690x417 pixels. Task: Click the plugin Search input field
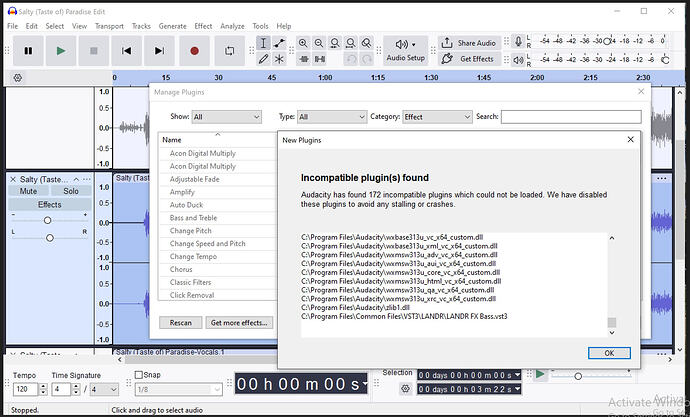click(x=570, y=117)
